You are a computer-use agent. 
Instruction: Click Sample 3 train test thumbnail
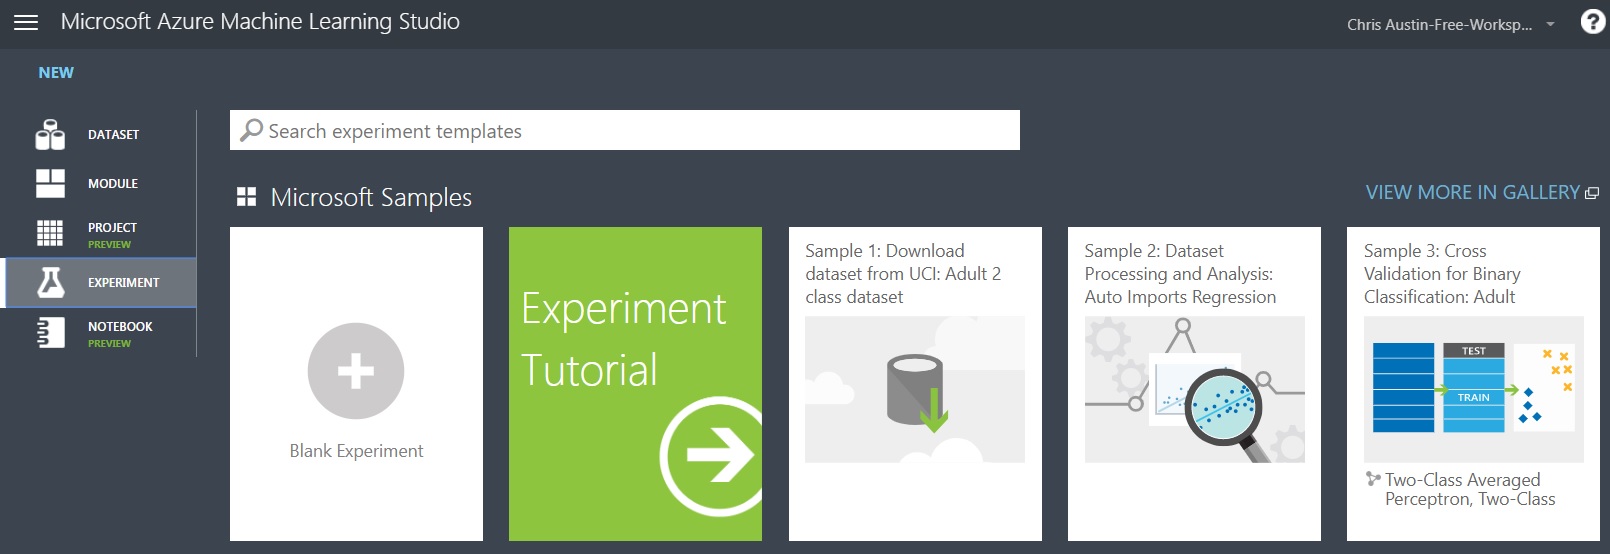pyautogui.click(x=1473, y=389)
